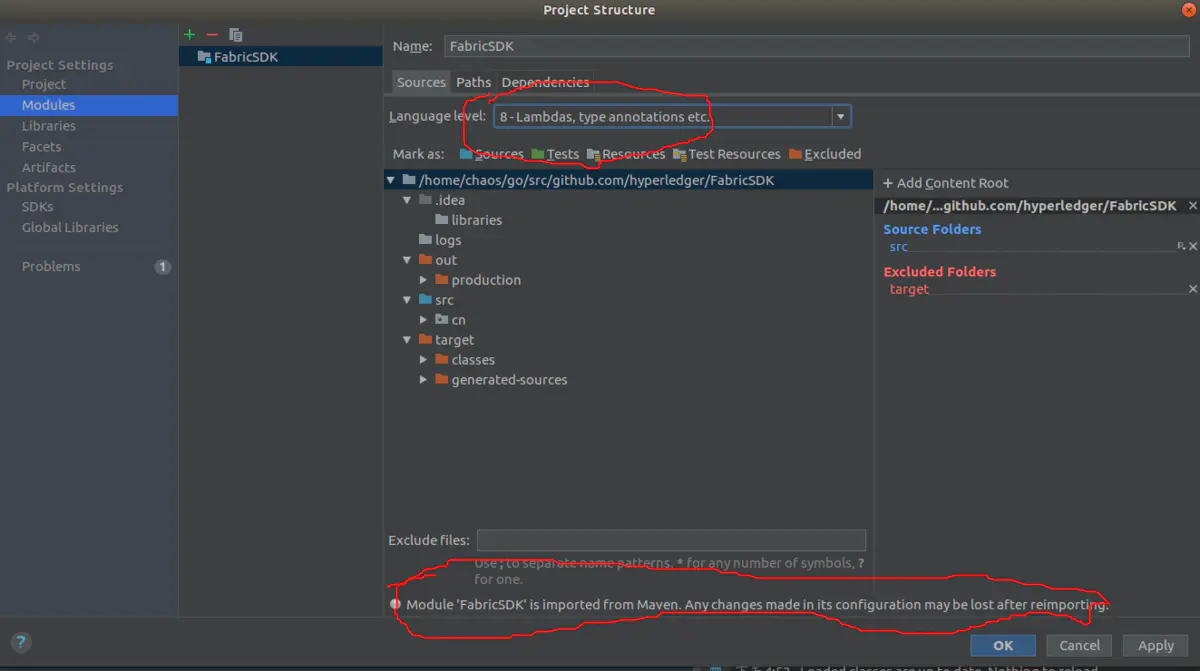Click the Cancel button
The height and width of the screenshot is (671, 1200).
coord(1079,646)
